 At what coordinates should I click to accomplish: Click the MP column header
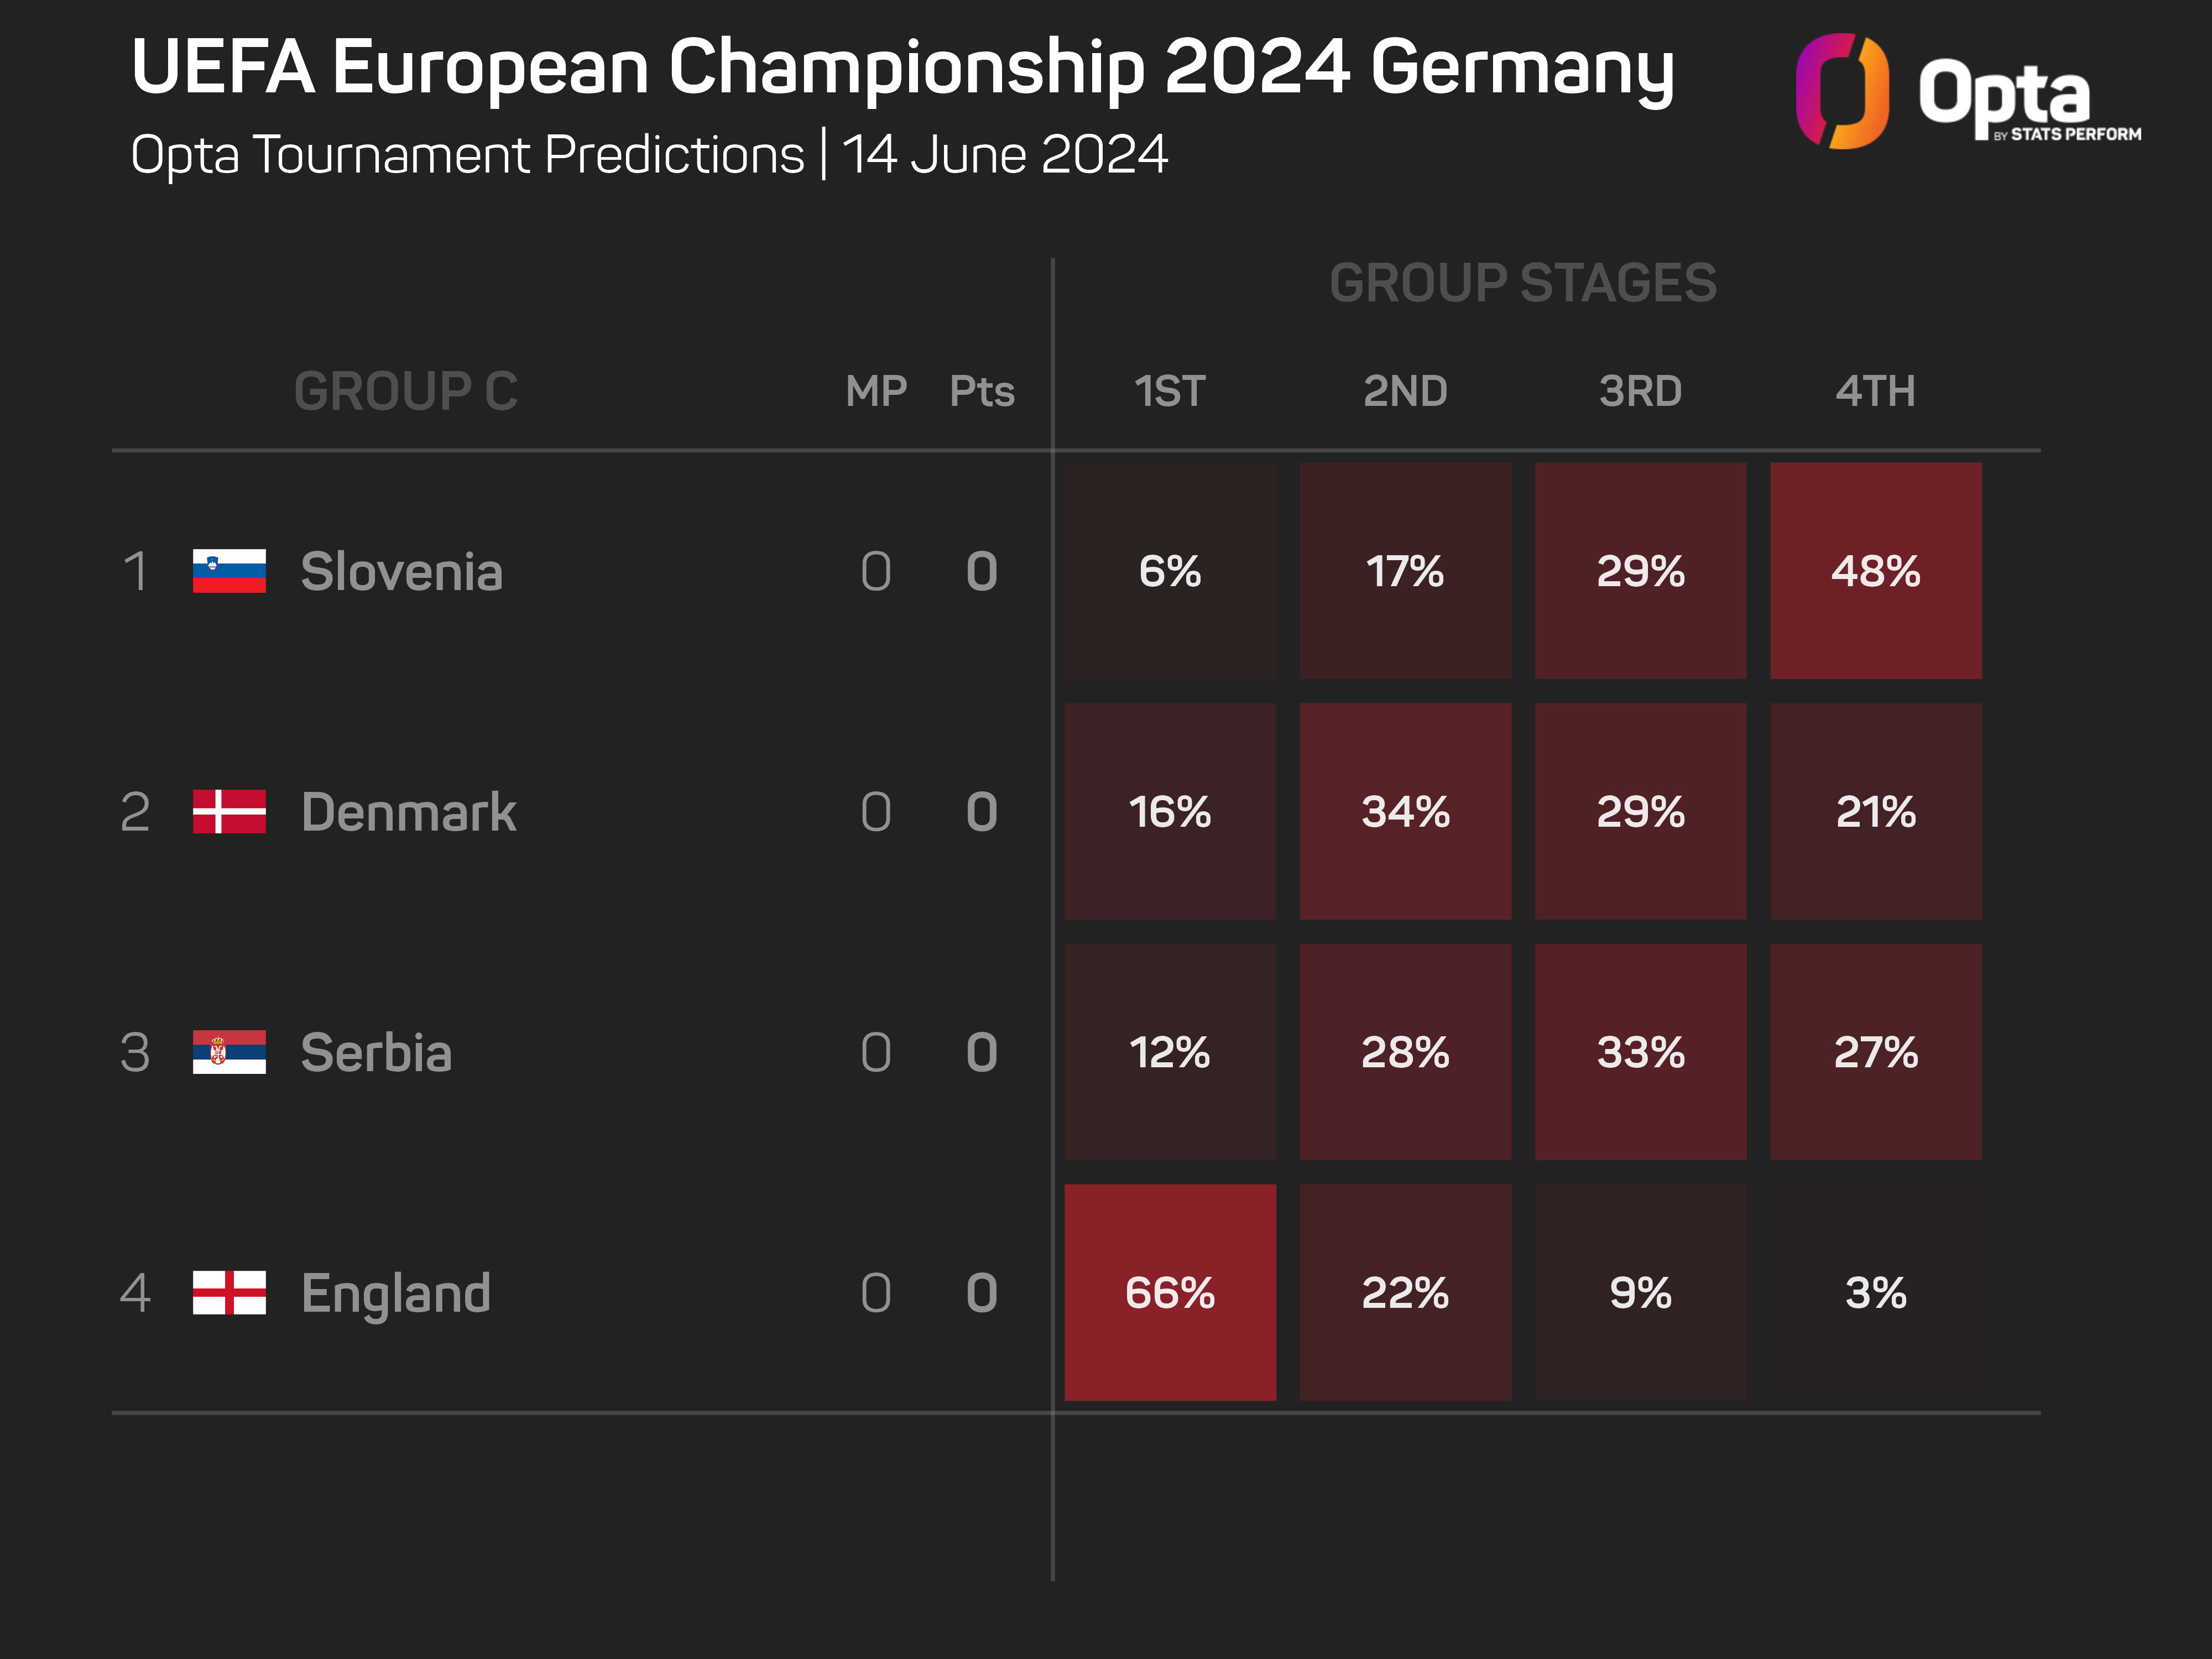[x=875, y=391]
